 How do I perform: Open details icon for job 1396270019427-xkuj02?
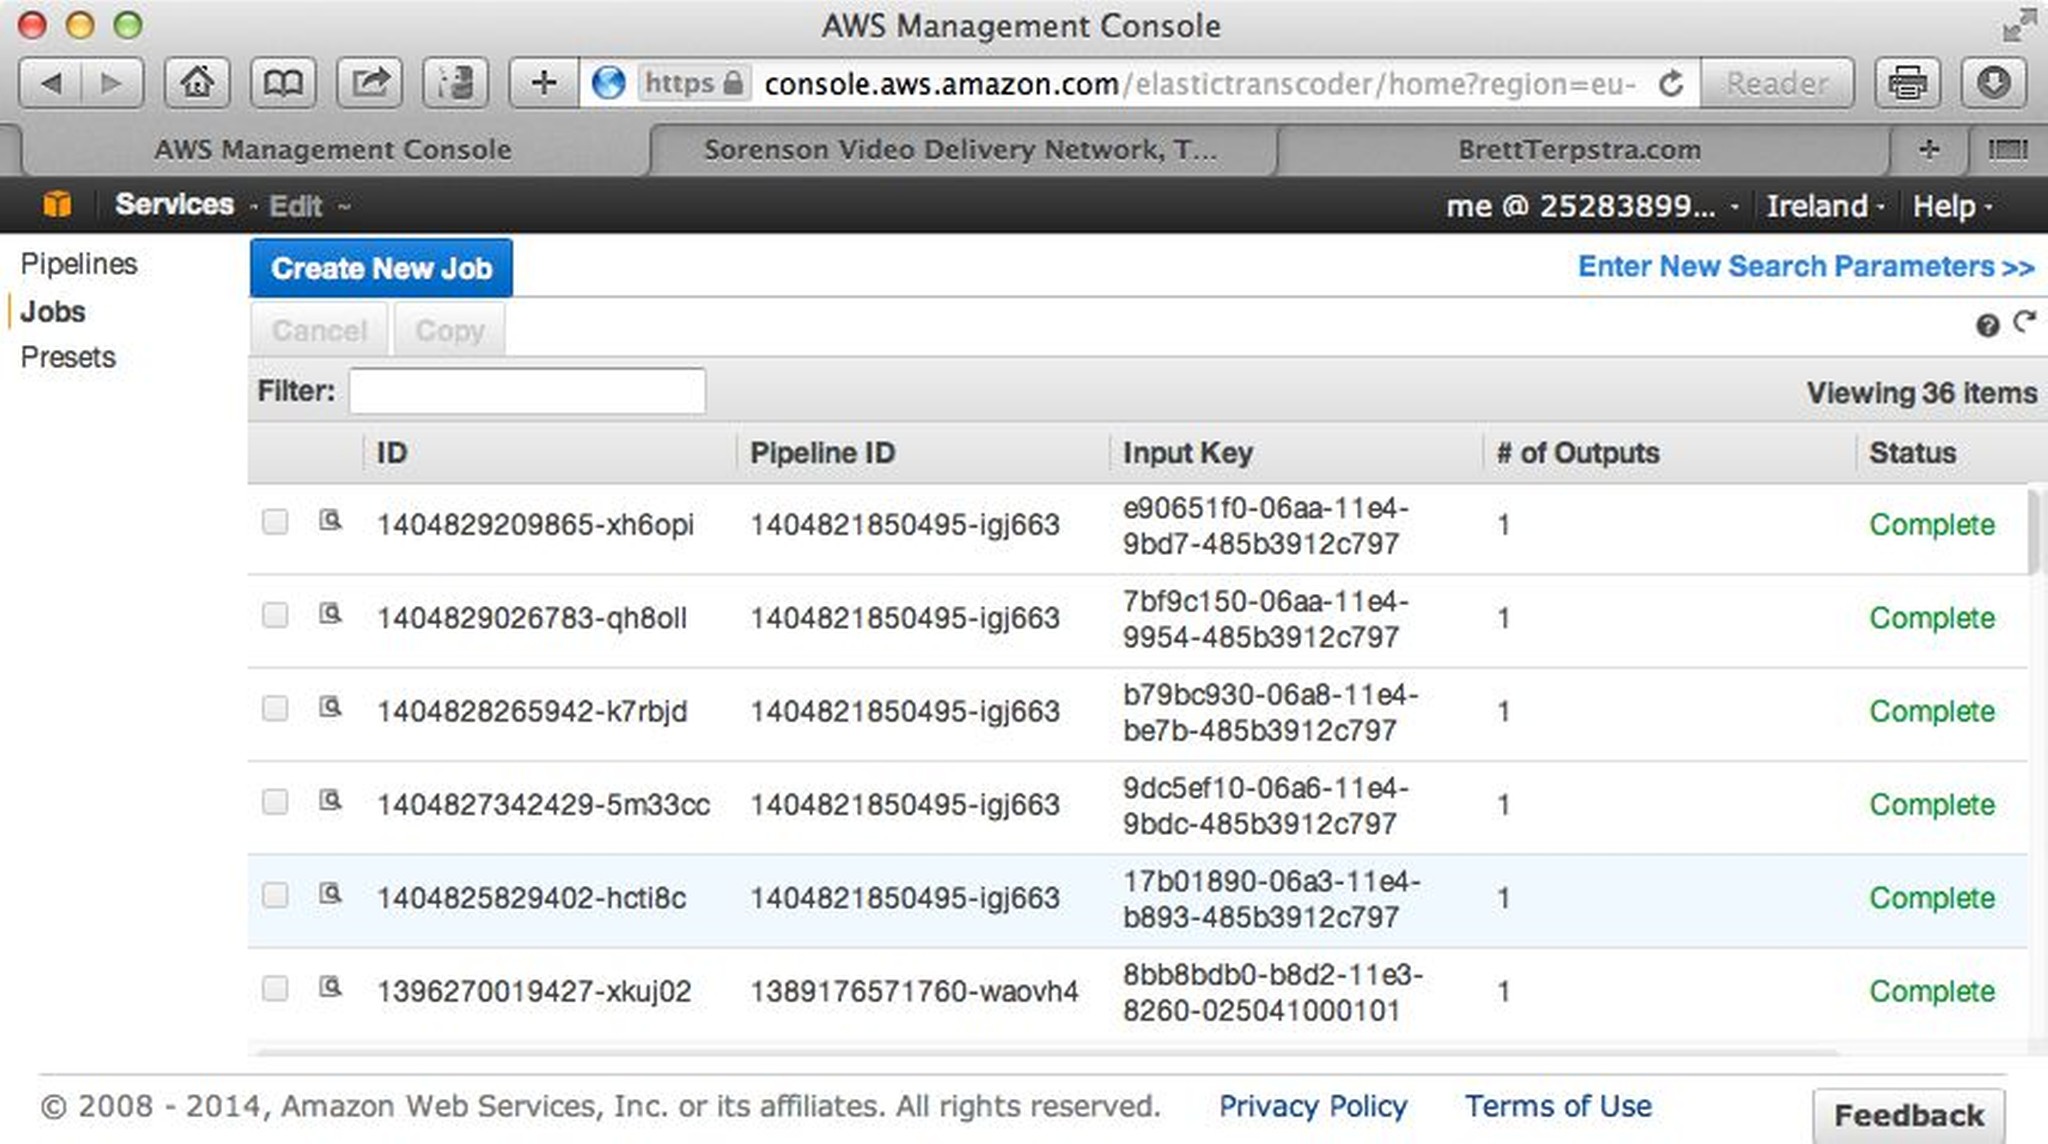[x=329, y=988]
